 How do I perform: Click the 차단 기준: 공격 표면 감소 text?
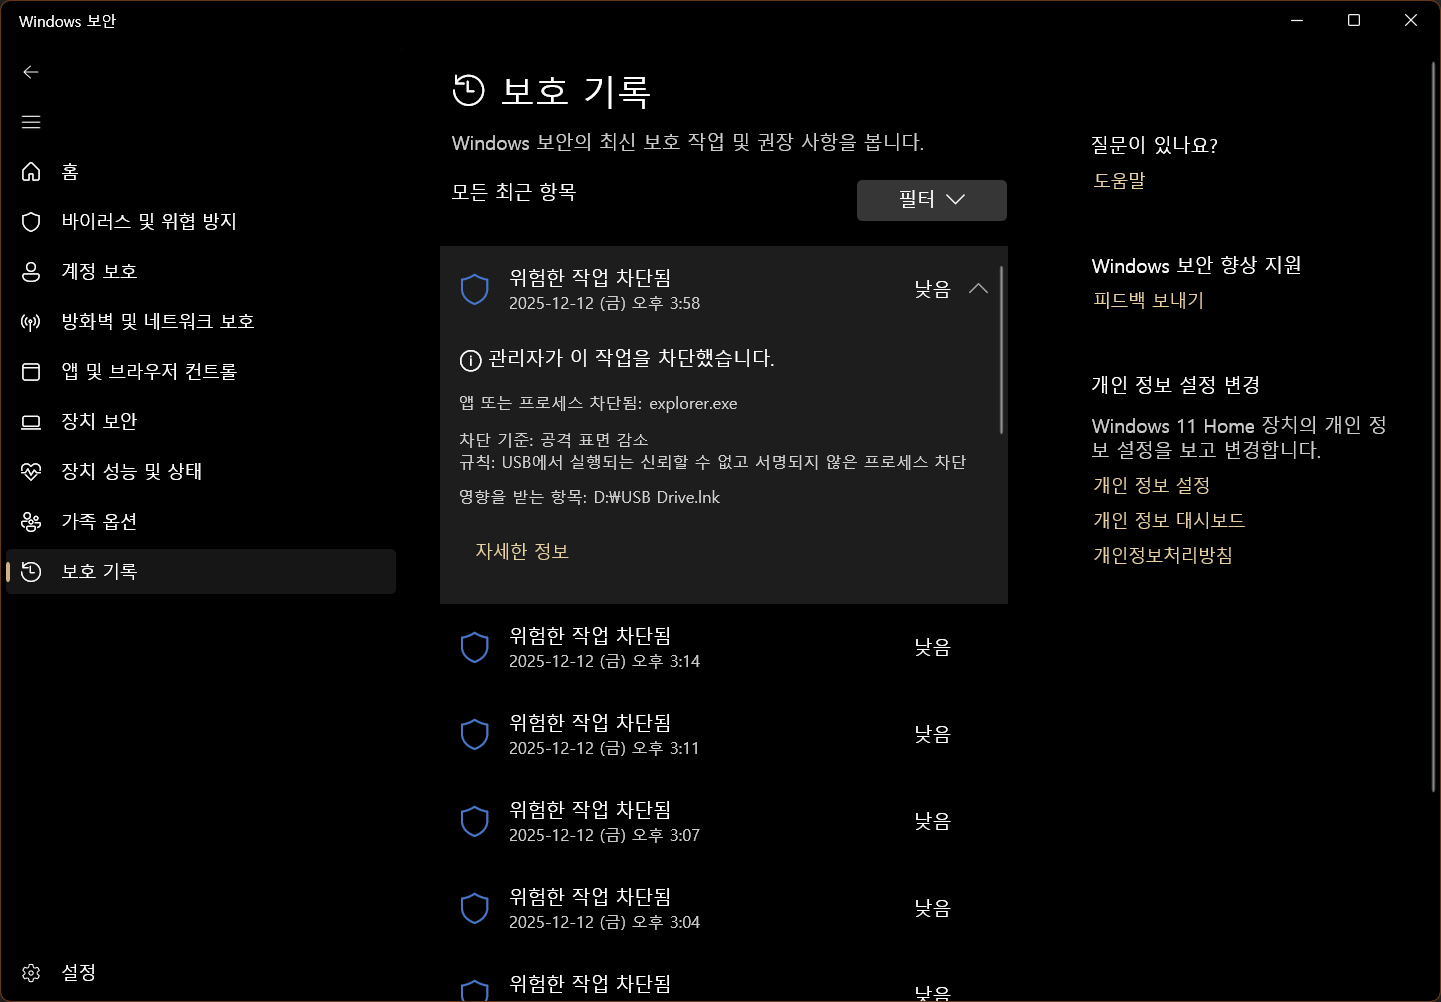[554, 440]
